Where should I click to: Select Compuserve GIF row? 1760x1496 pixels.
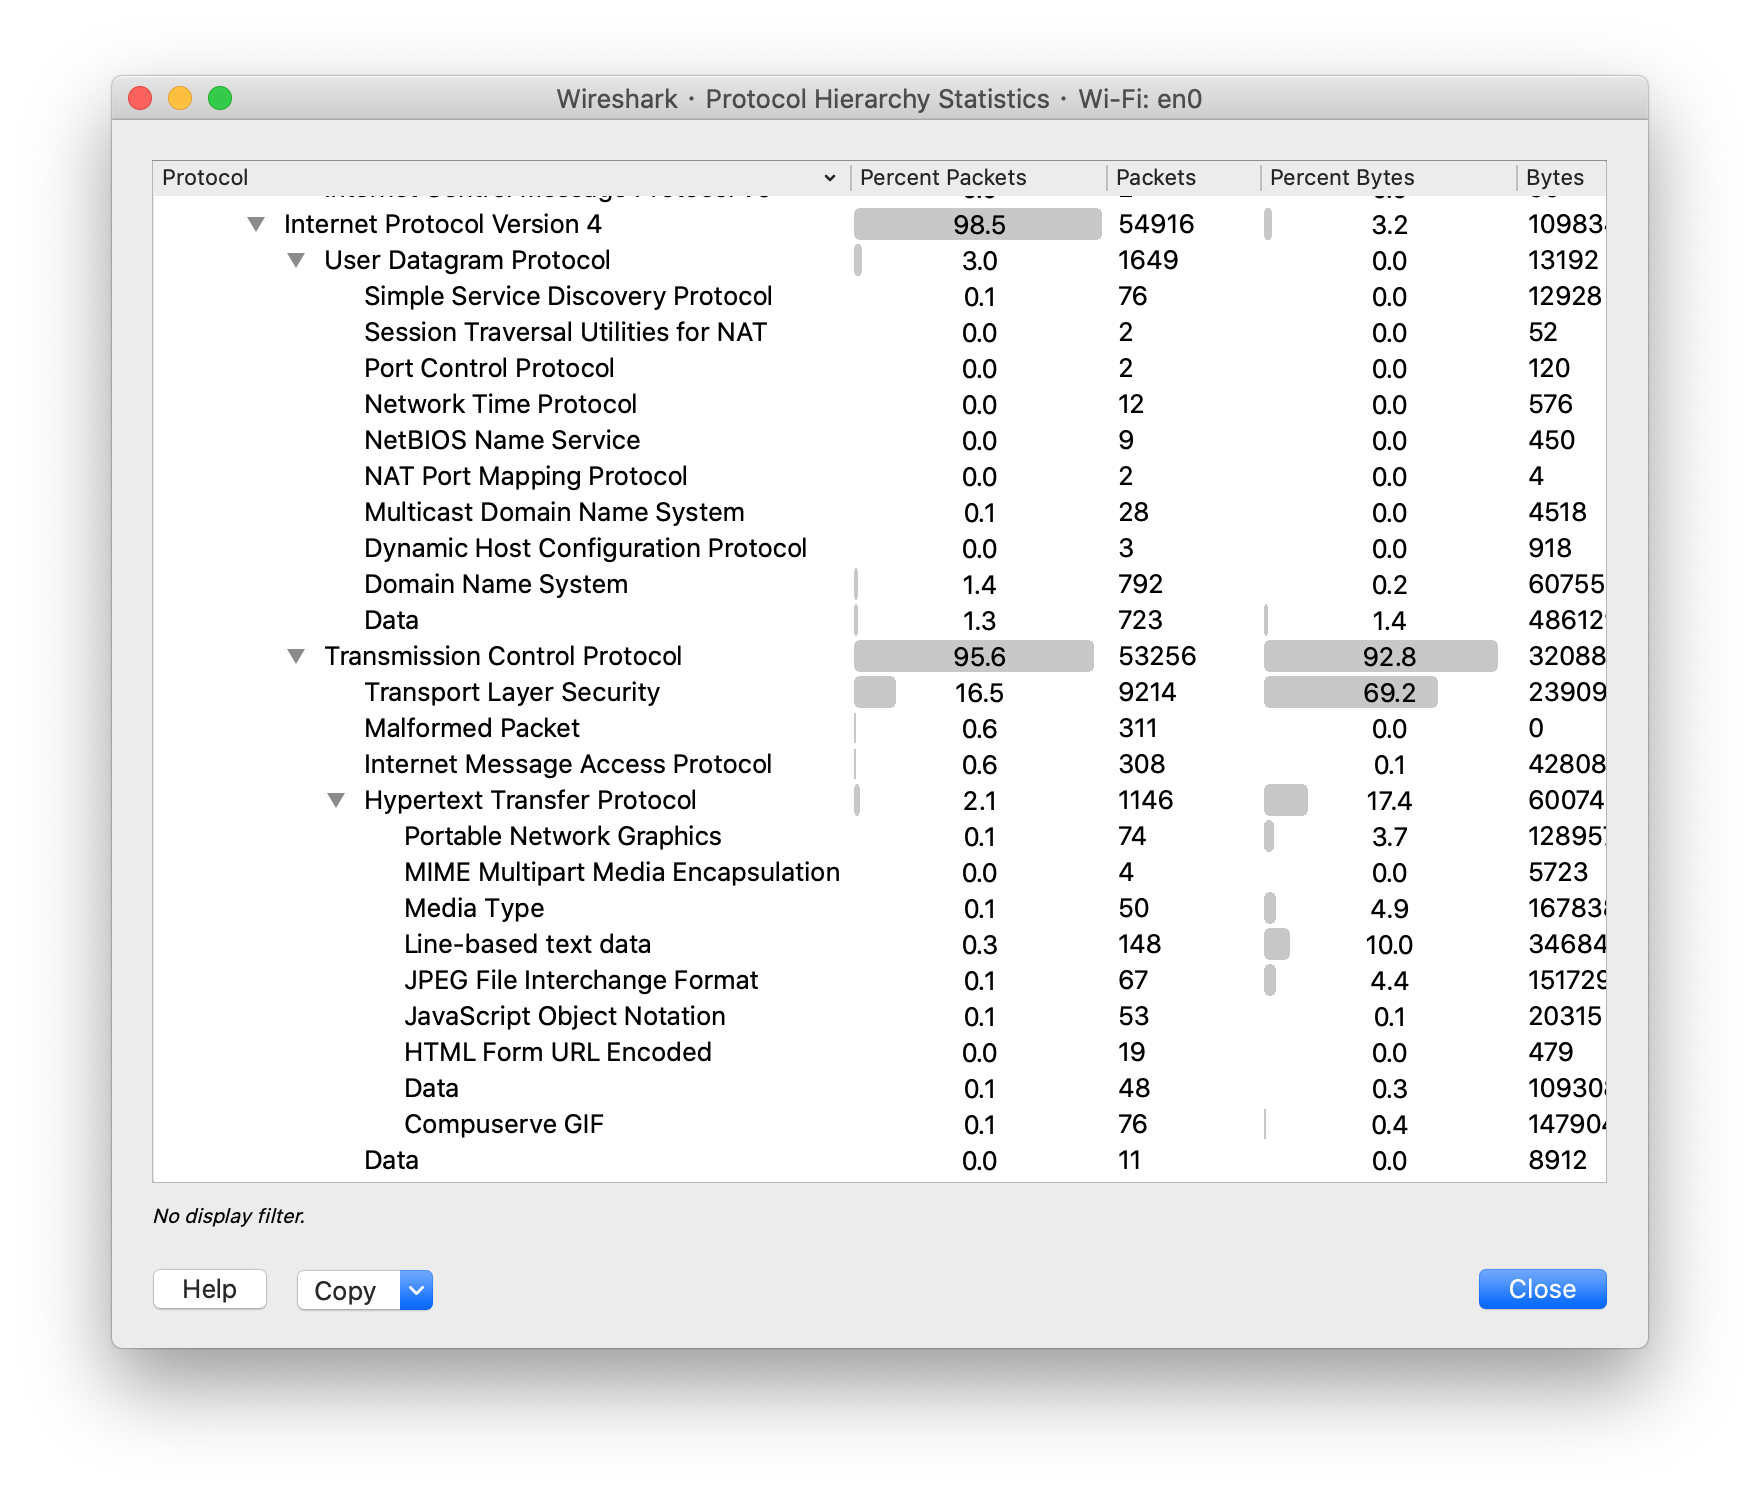tap(879, 1124)
